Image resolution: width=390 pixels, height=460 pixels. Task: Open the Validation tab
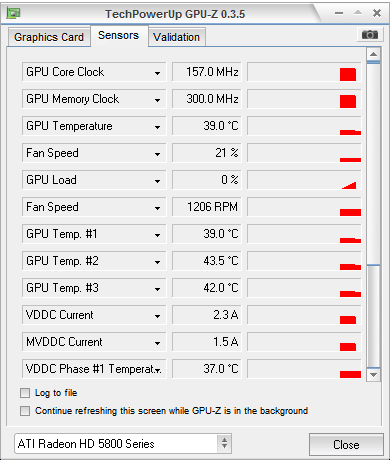click(x=177, y=37)
